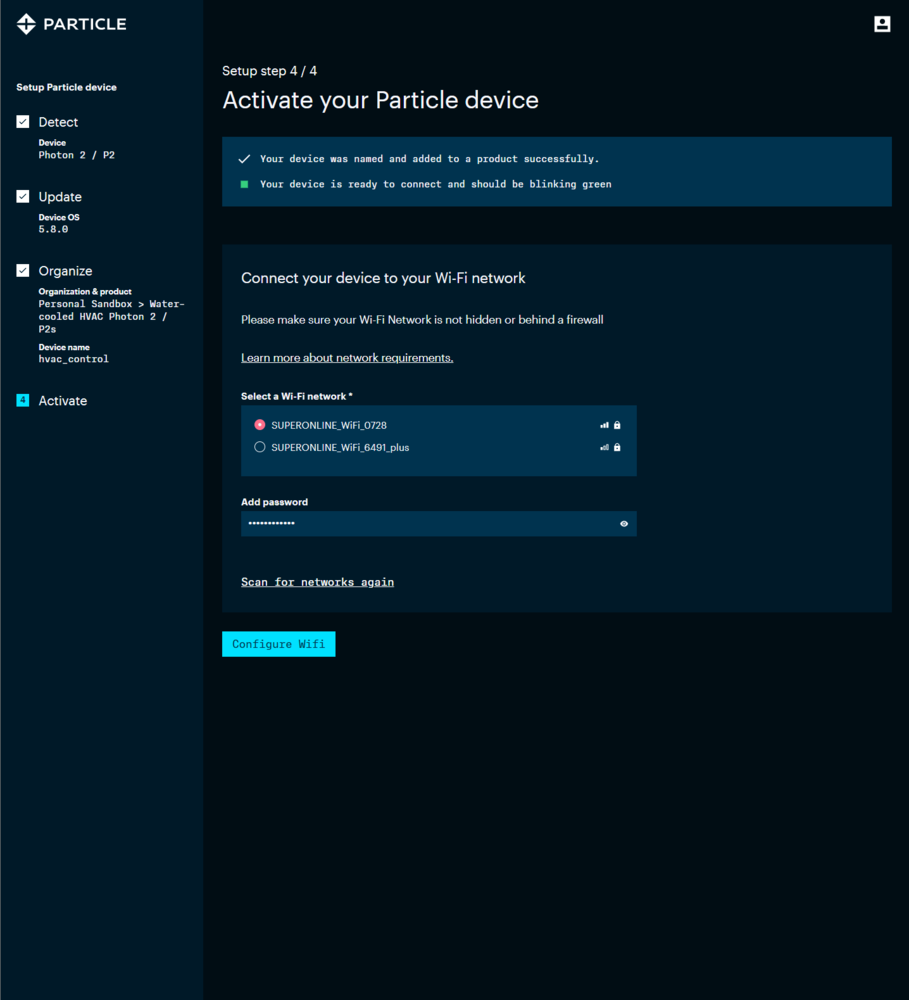This screenshot has width=909, height=1000.
Task: Select the Detect step in sidebar
Action: pos(58,122)
